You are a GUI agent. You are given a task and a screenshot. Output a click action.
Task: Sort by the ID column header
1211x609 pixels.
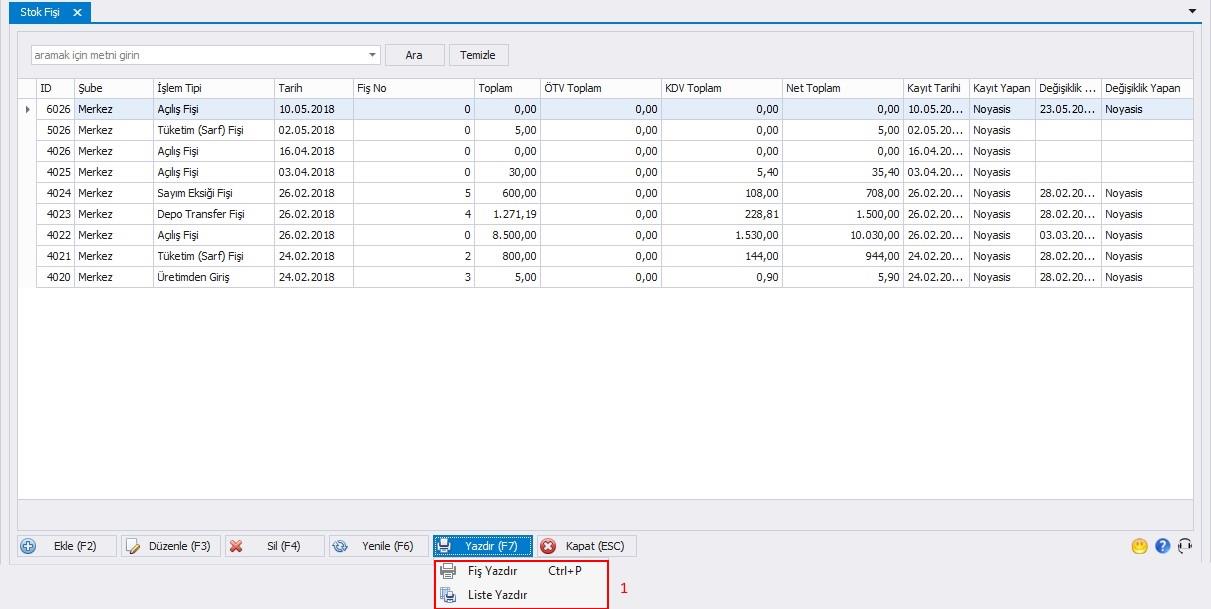[x=55, y=88]
